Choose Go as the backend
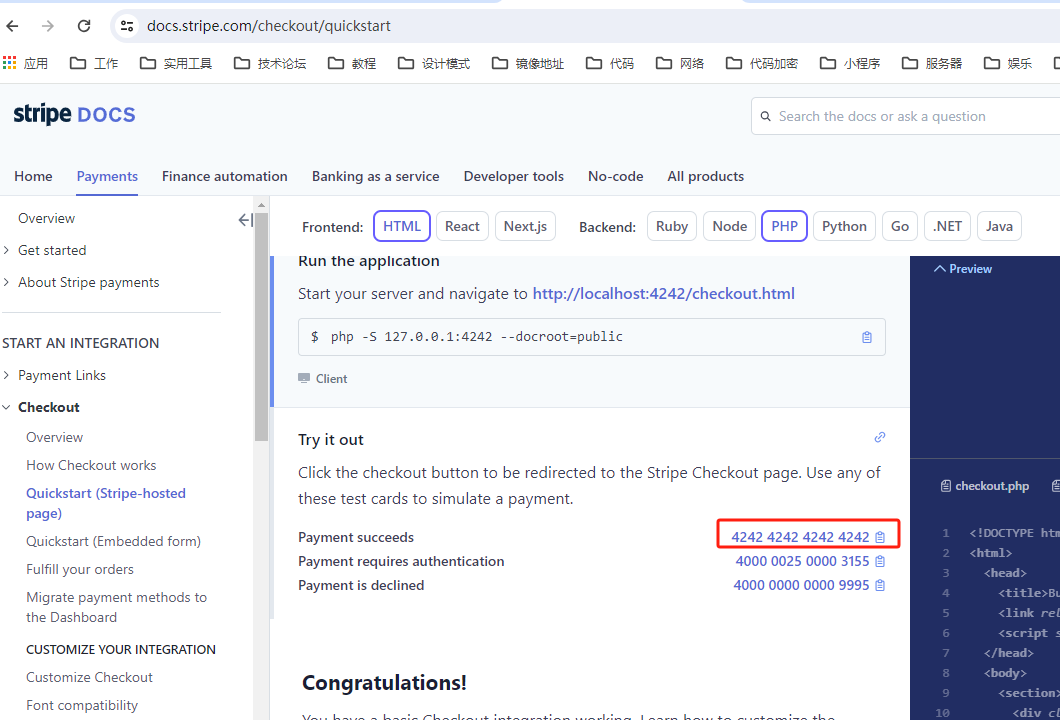The image size is (1060, 720). 899,226
